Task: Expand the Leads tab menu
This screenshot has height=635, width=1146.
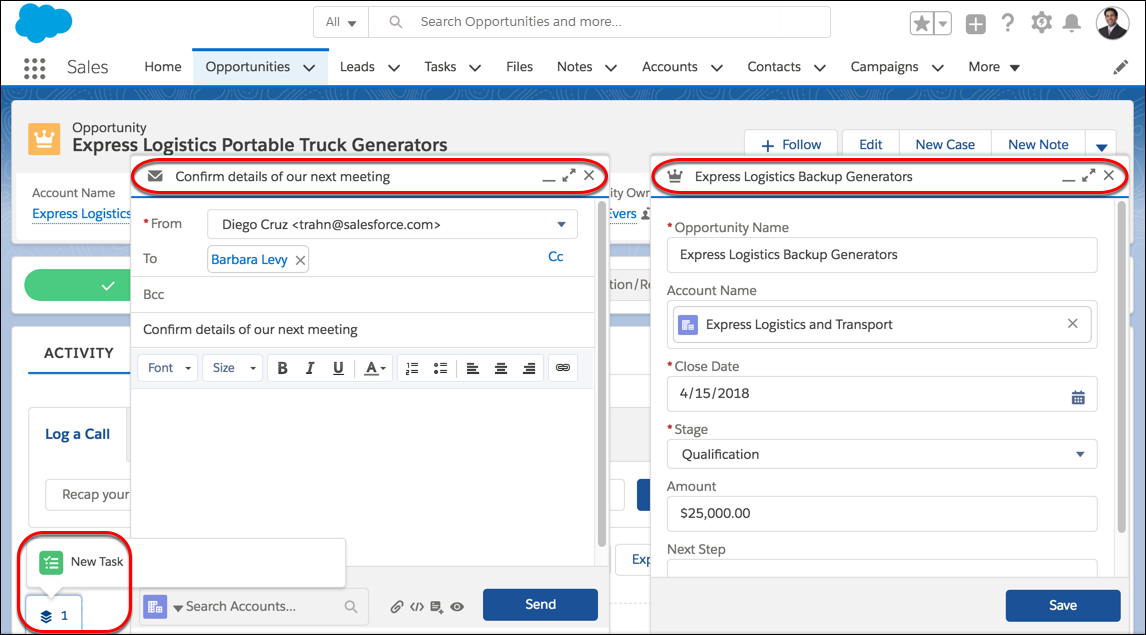Action: 394,68
